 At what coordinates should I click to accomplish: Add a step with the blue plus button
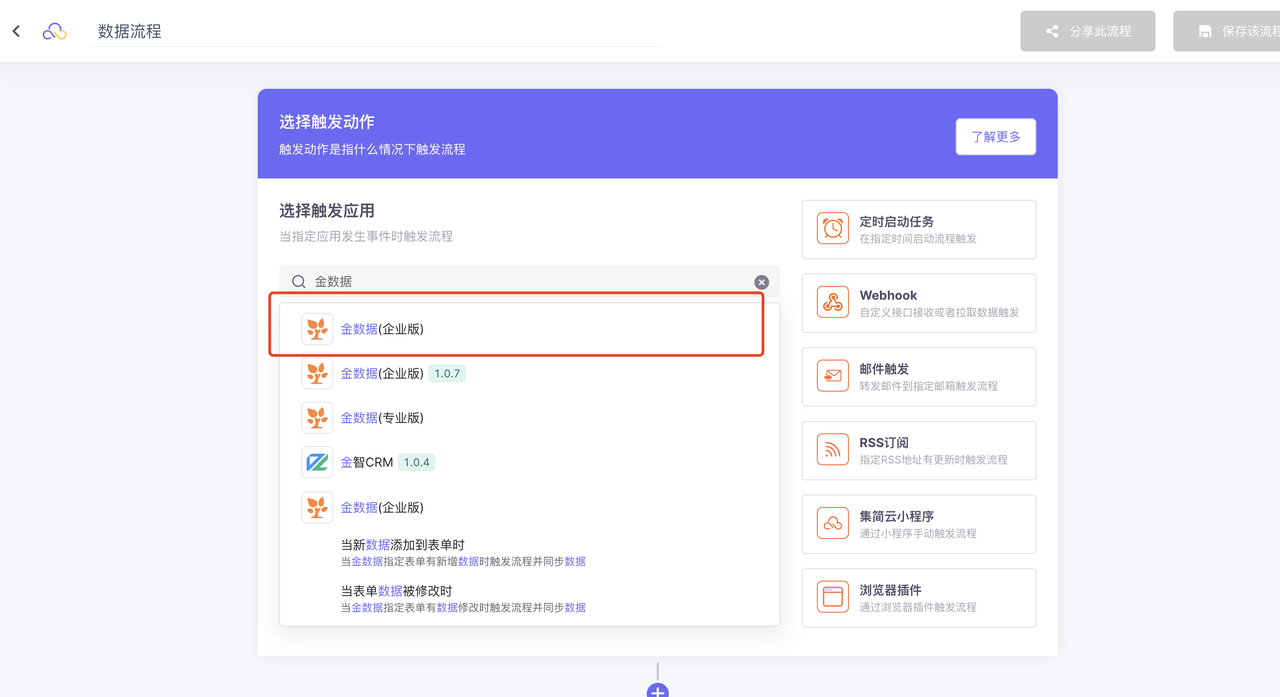coord(657,690)
